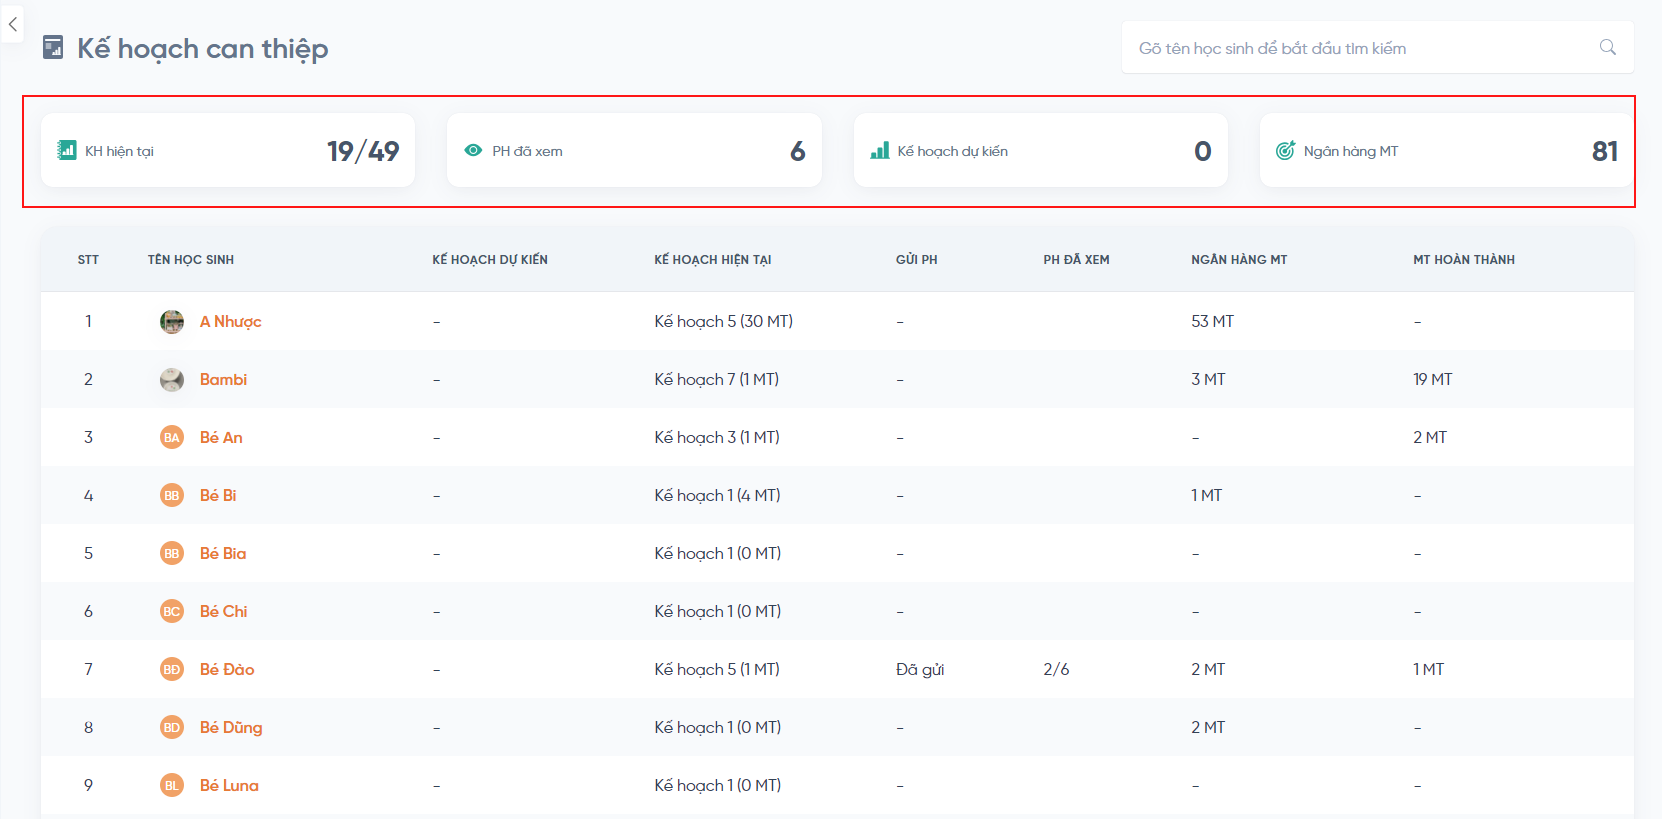Open student A Nhược's profile link

coord(230,321)
